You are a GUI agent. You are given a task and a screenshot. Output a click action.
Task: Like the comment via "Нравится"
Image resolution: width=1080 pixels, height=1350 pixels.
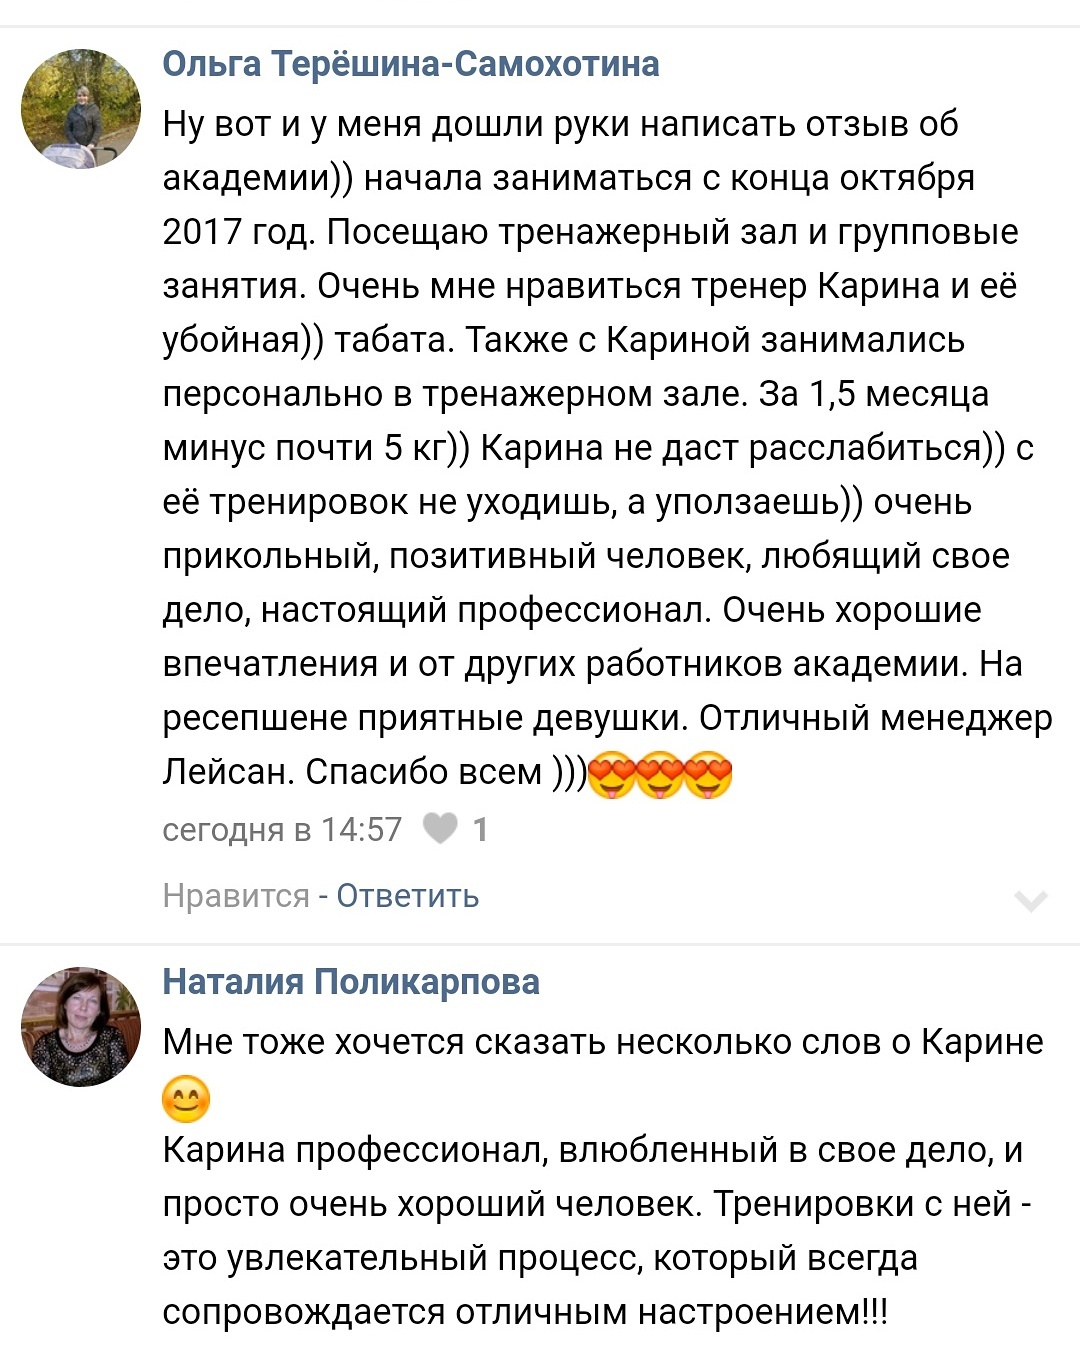tap(236, 896)
